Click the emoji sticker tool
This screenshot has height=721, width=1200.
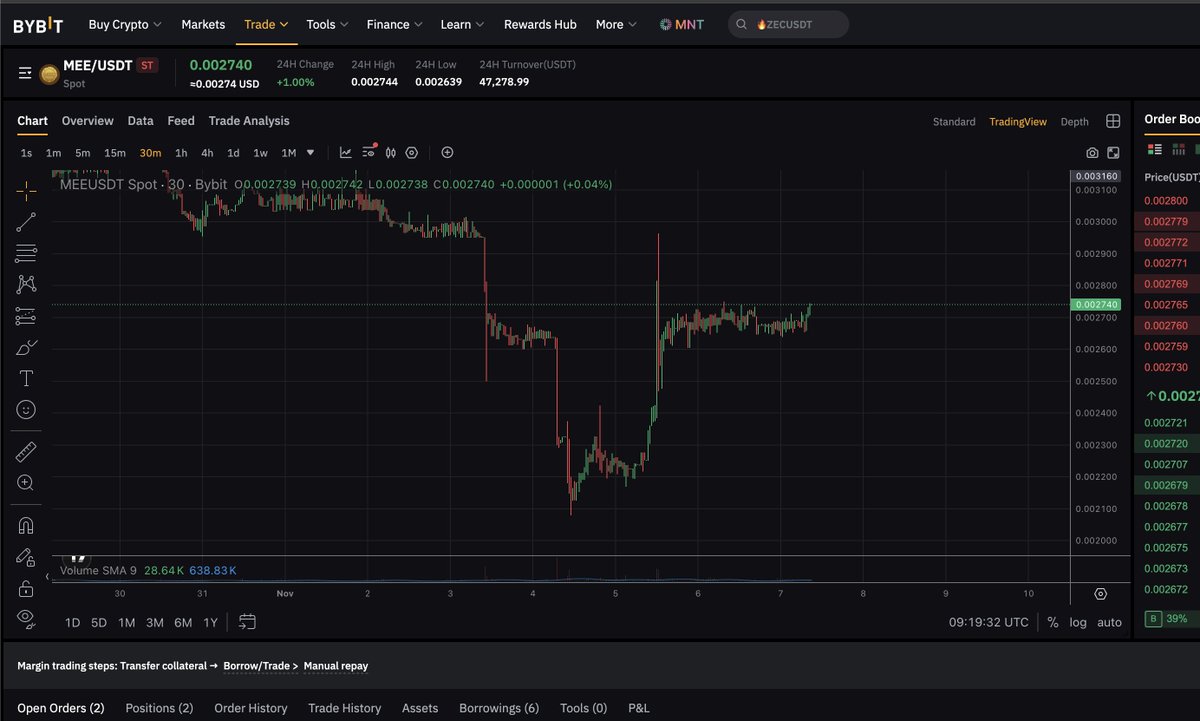(x=26, y=409)
